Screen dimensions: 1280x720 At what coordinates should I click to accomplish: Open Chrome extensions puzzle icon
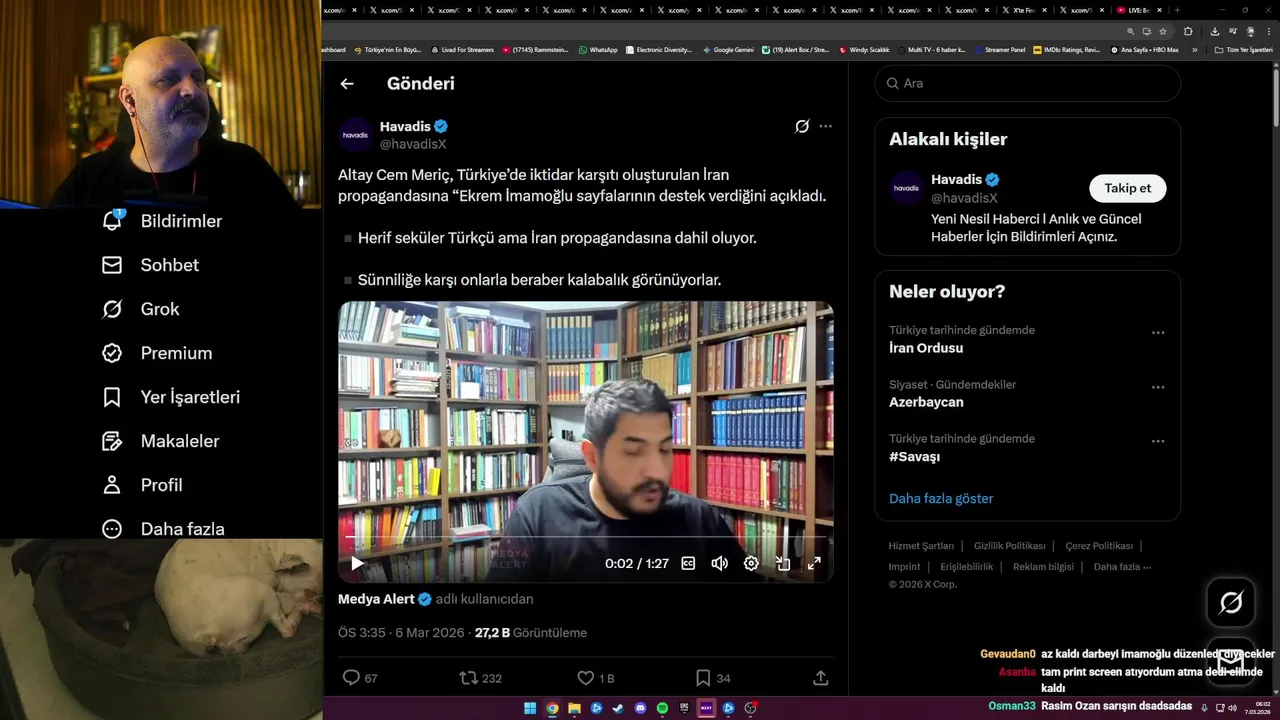(x=1188, y=31)
